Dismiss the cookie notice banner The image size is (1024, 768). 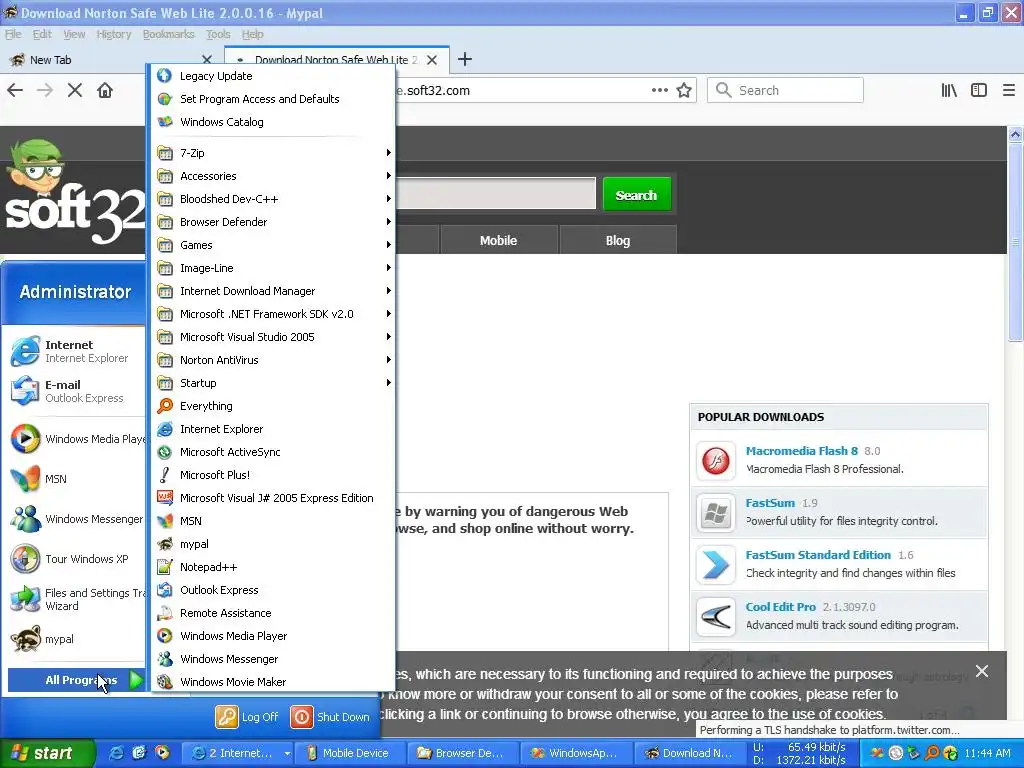[982, 671]
